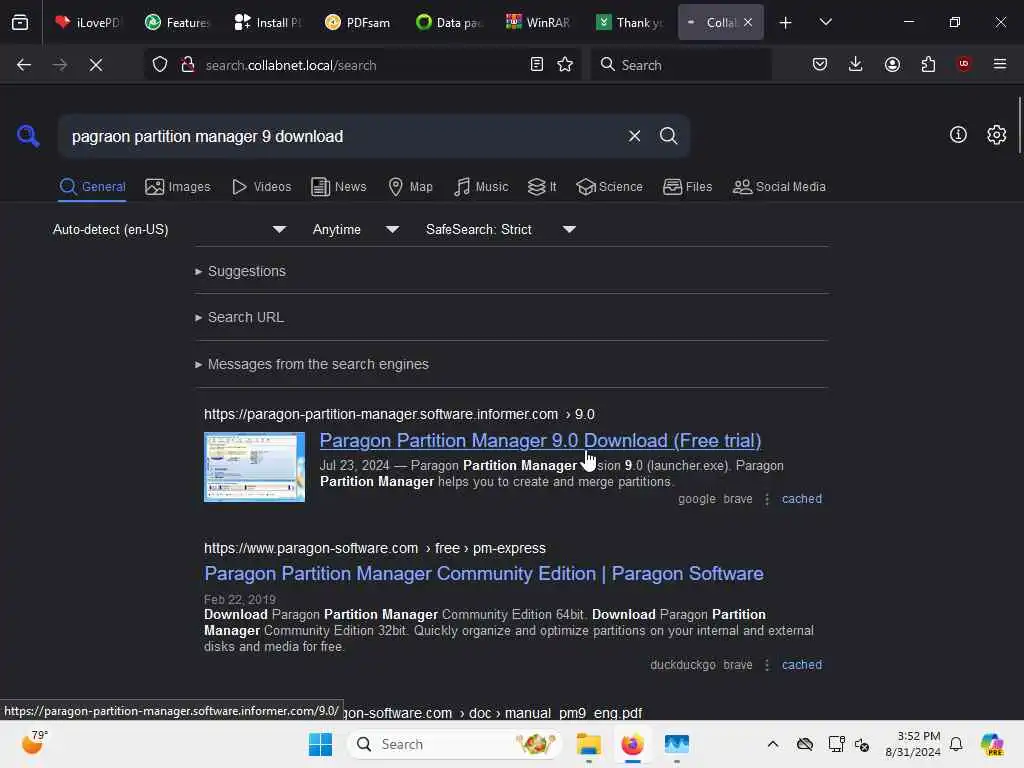Screen dimensions: 1024x768
Task: Open the weather widget showing 79°
Action: (x=33, y=743)
